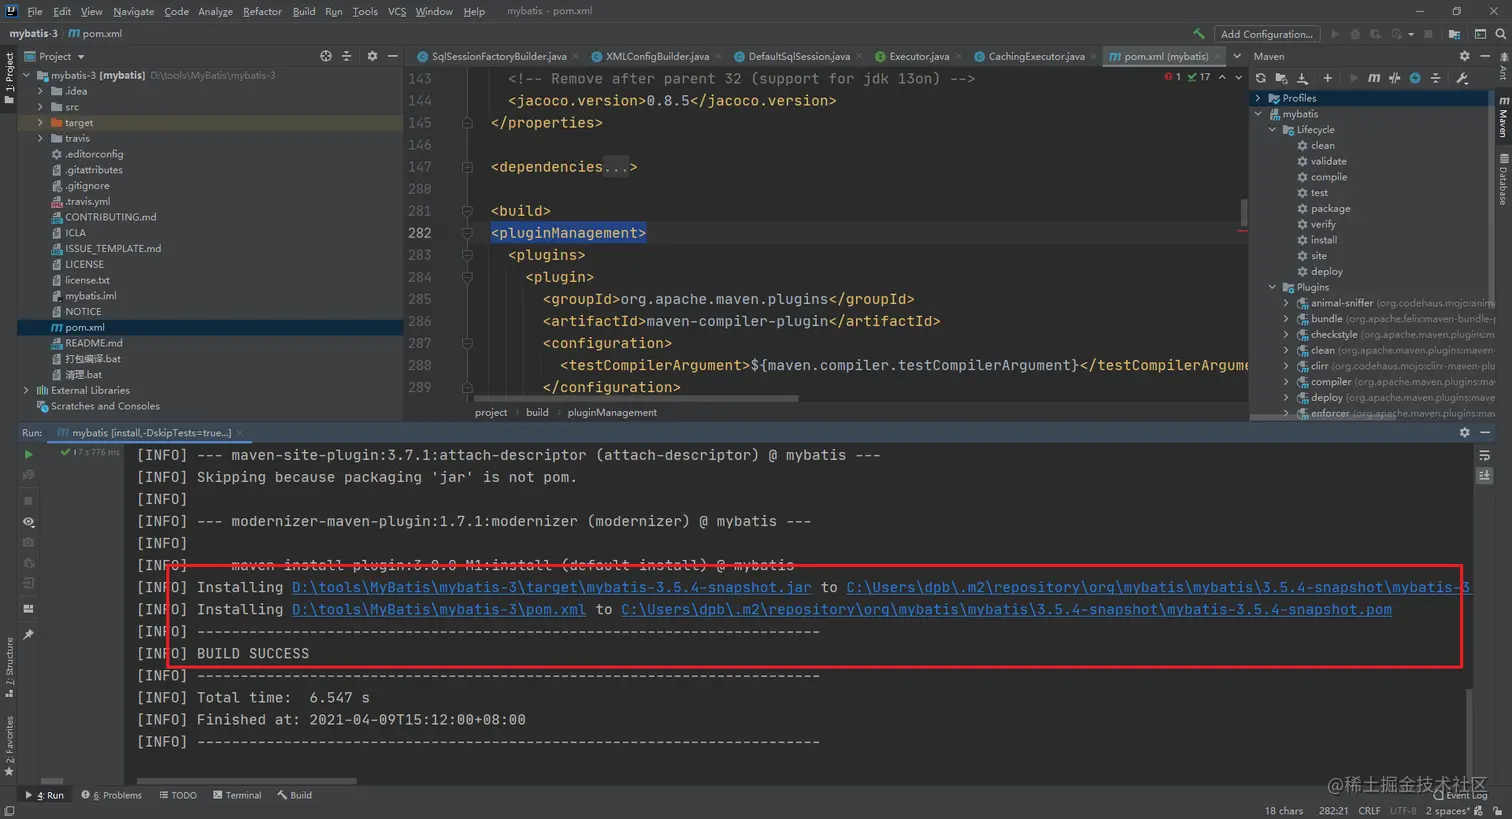This screenshot has width=1512, height=819.
Task: Open the Refactor menu
Action: coord(262,11)
